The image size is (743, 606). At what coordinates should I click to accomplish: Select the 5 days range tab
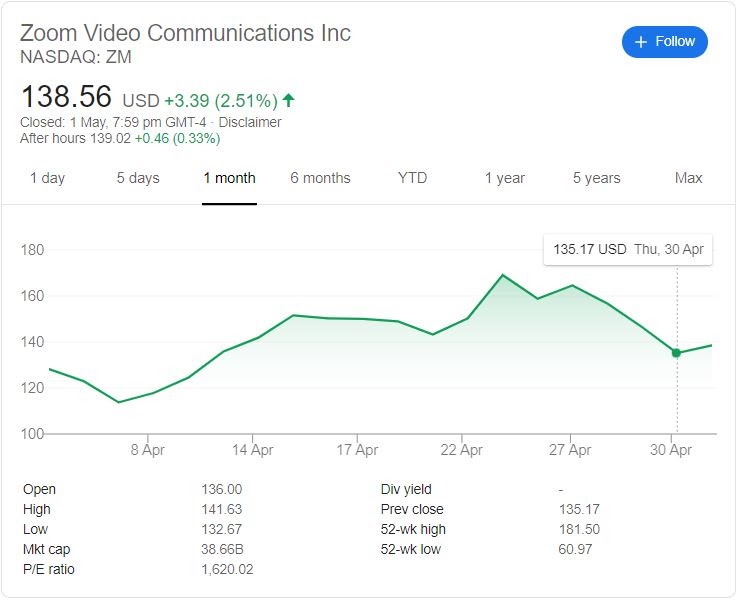tap(138, 178)
